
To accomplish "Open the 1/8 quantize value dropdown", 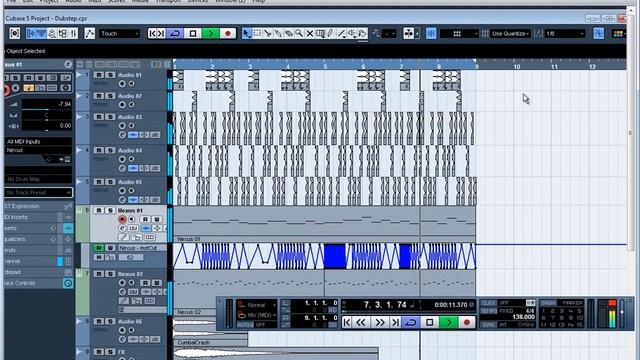I will tap(565, 33).
